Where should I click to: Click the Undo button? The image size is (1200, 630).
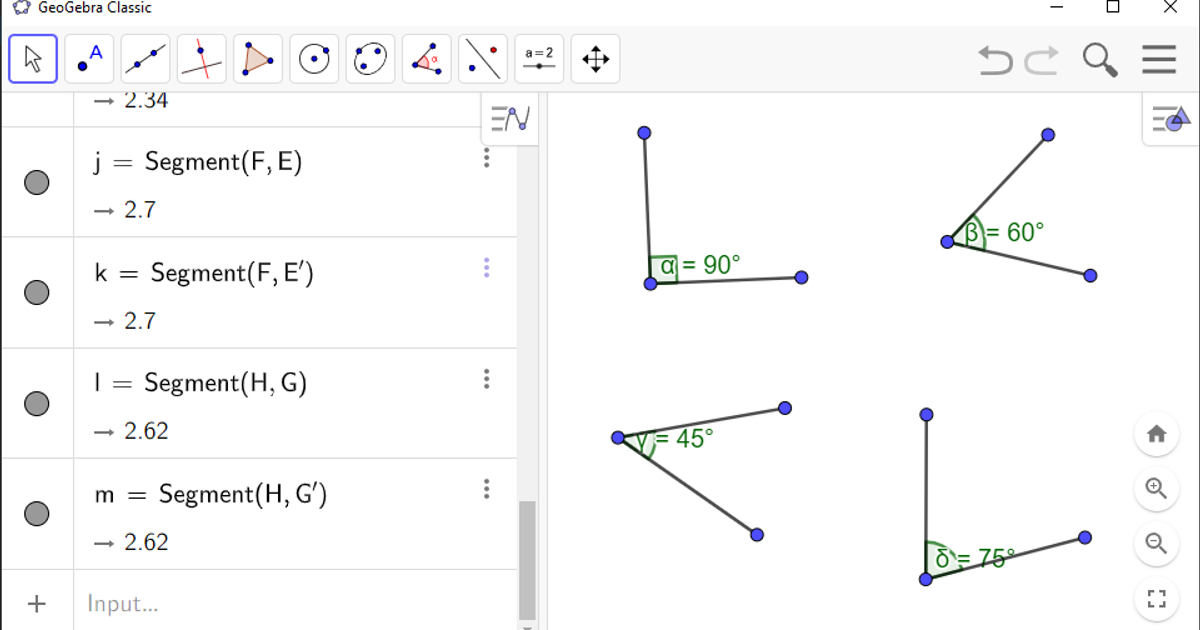click(x=994, y=60)
